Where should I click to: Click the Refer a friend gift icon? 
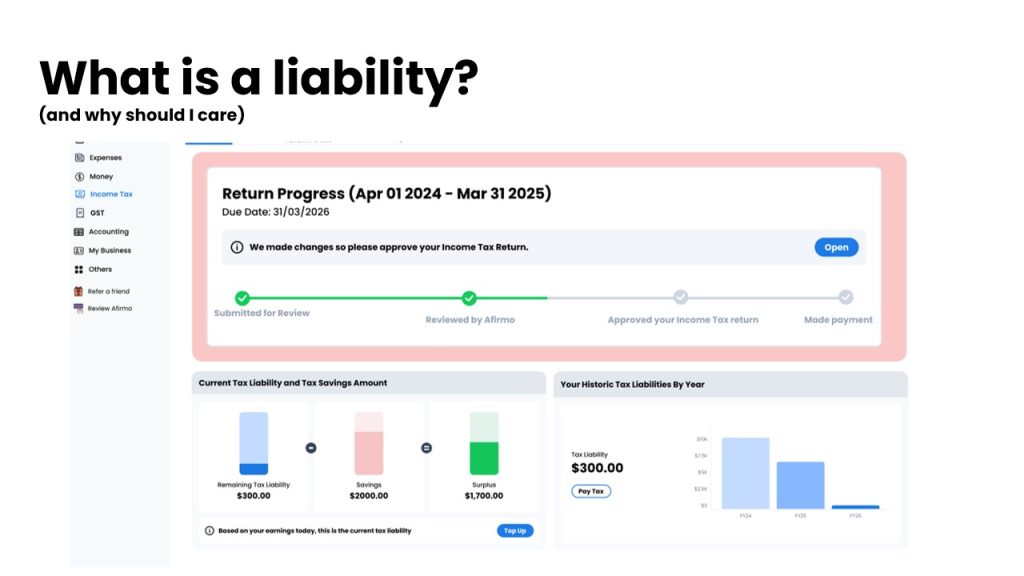coord(78,291)
